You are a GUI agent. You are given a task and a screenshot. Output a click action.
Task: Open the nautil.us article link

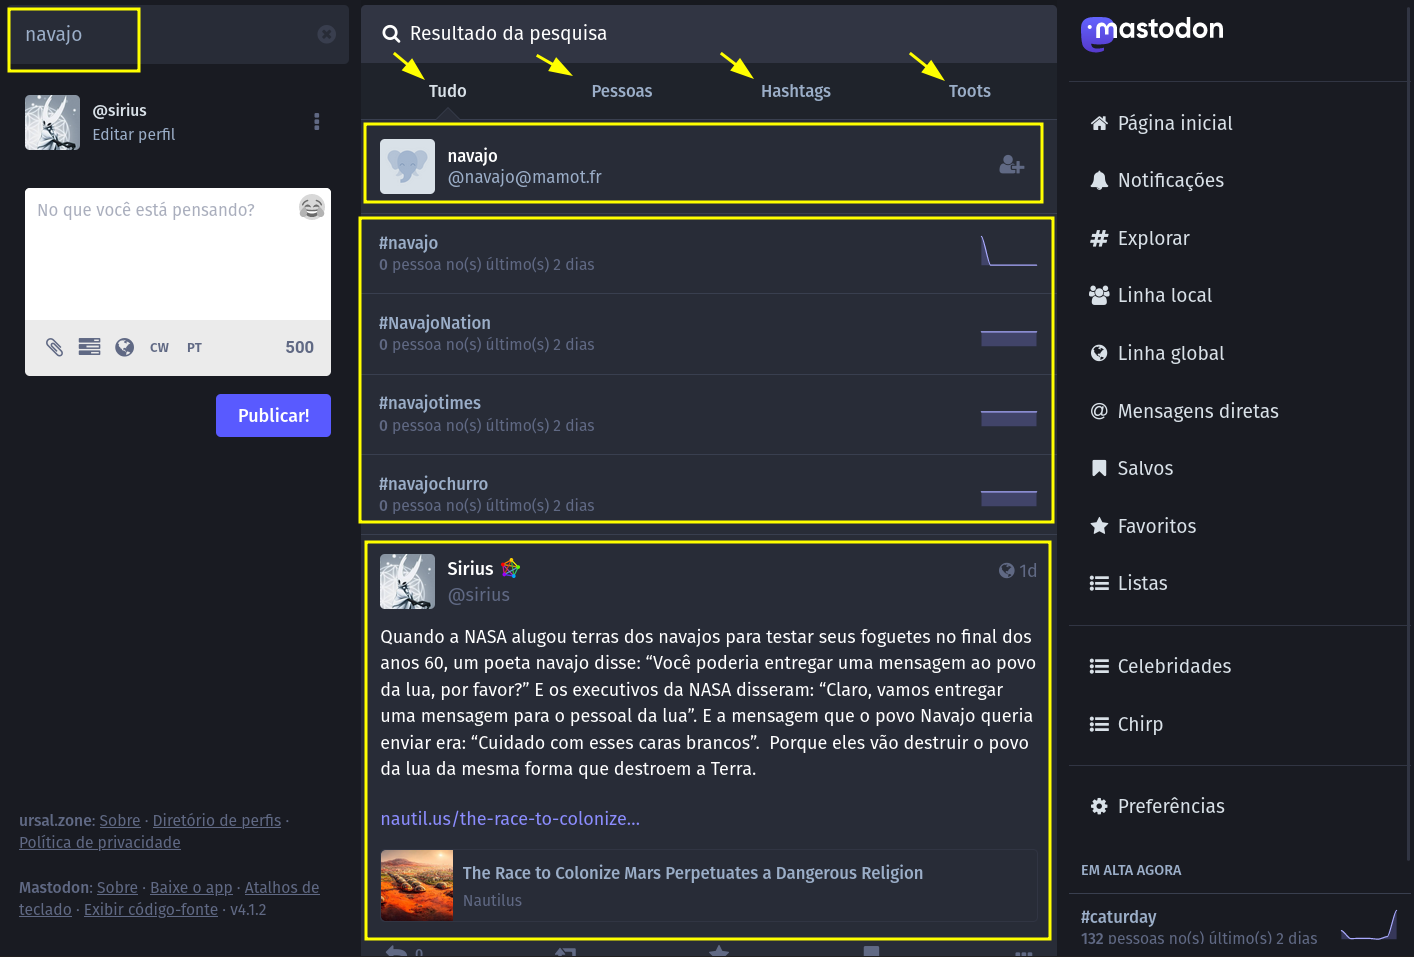(510, 819)
